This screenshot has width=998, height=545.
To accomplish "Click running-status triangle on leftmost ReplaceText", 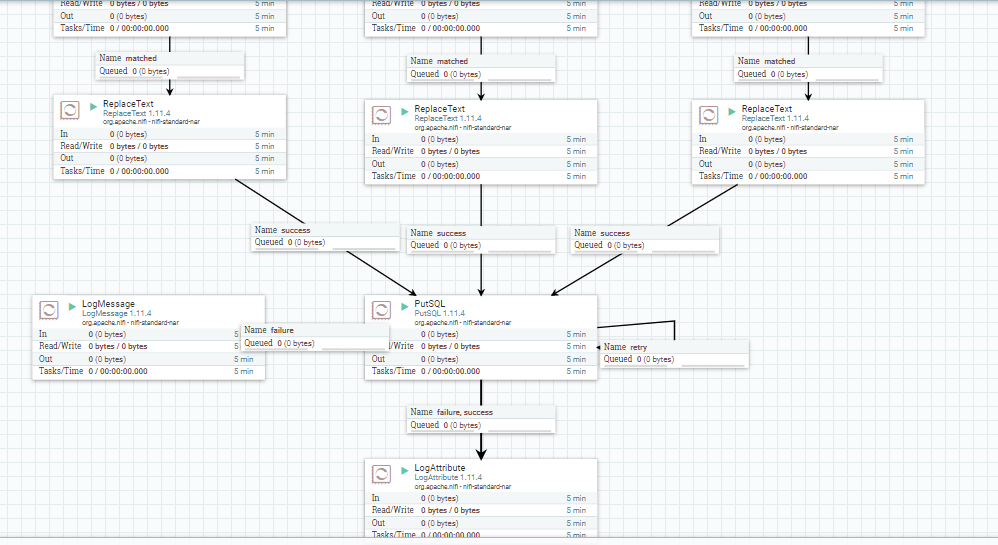I will point(93,106).
